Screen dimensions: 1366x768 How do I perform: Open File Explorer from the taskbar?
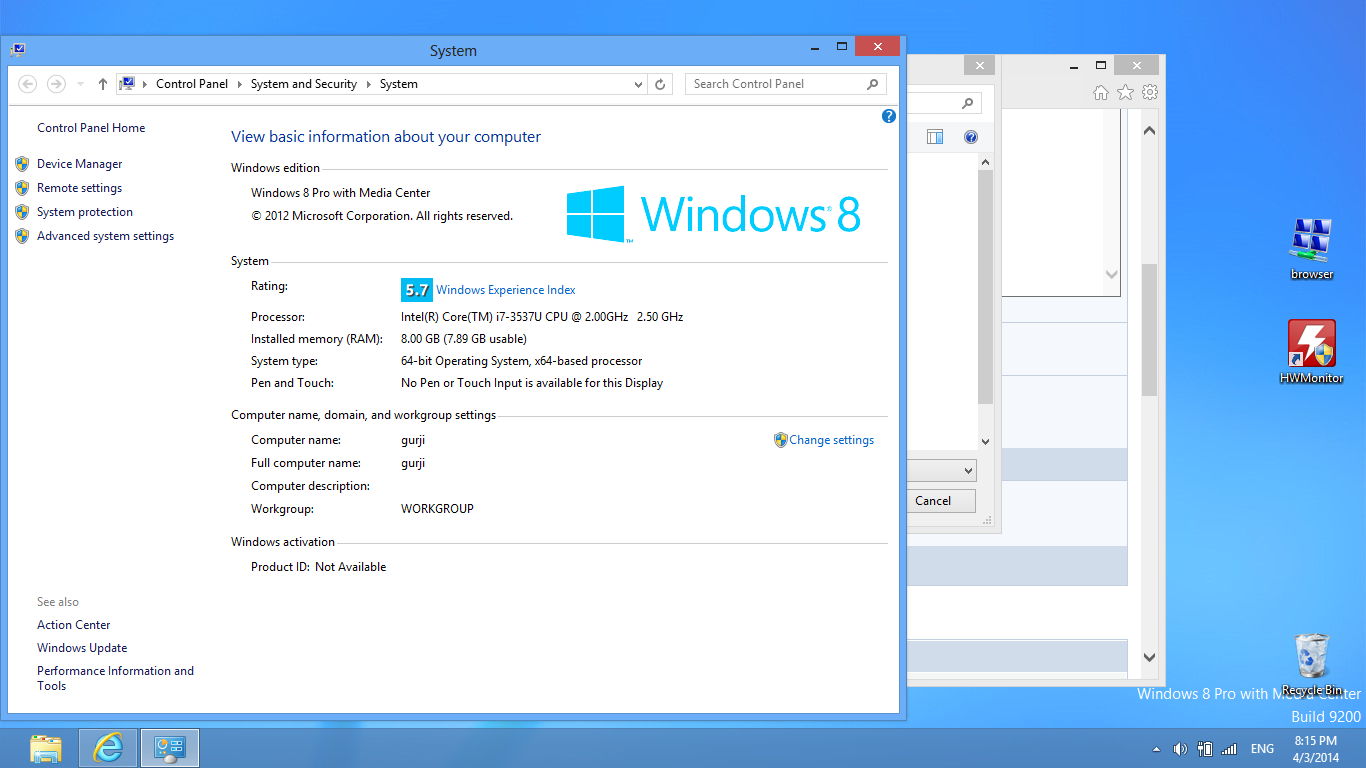click(46, 748)
